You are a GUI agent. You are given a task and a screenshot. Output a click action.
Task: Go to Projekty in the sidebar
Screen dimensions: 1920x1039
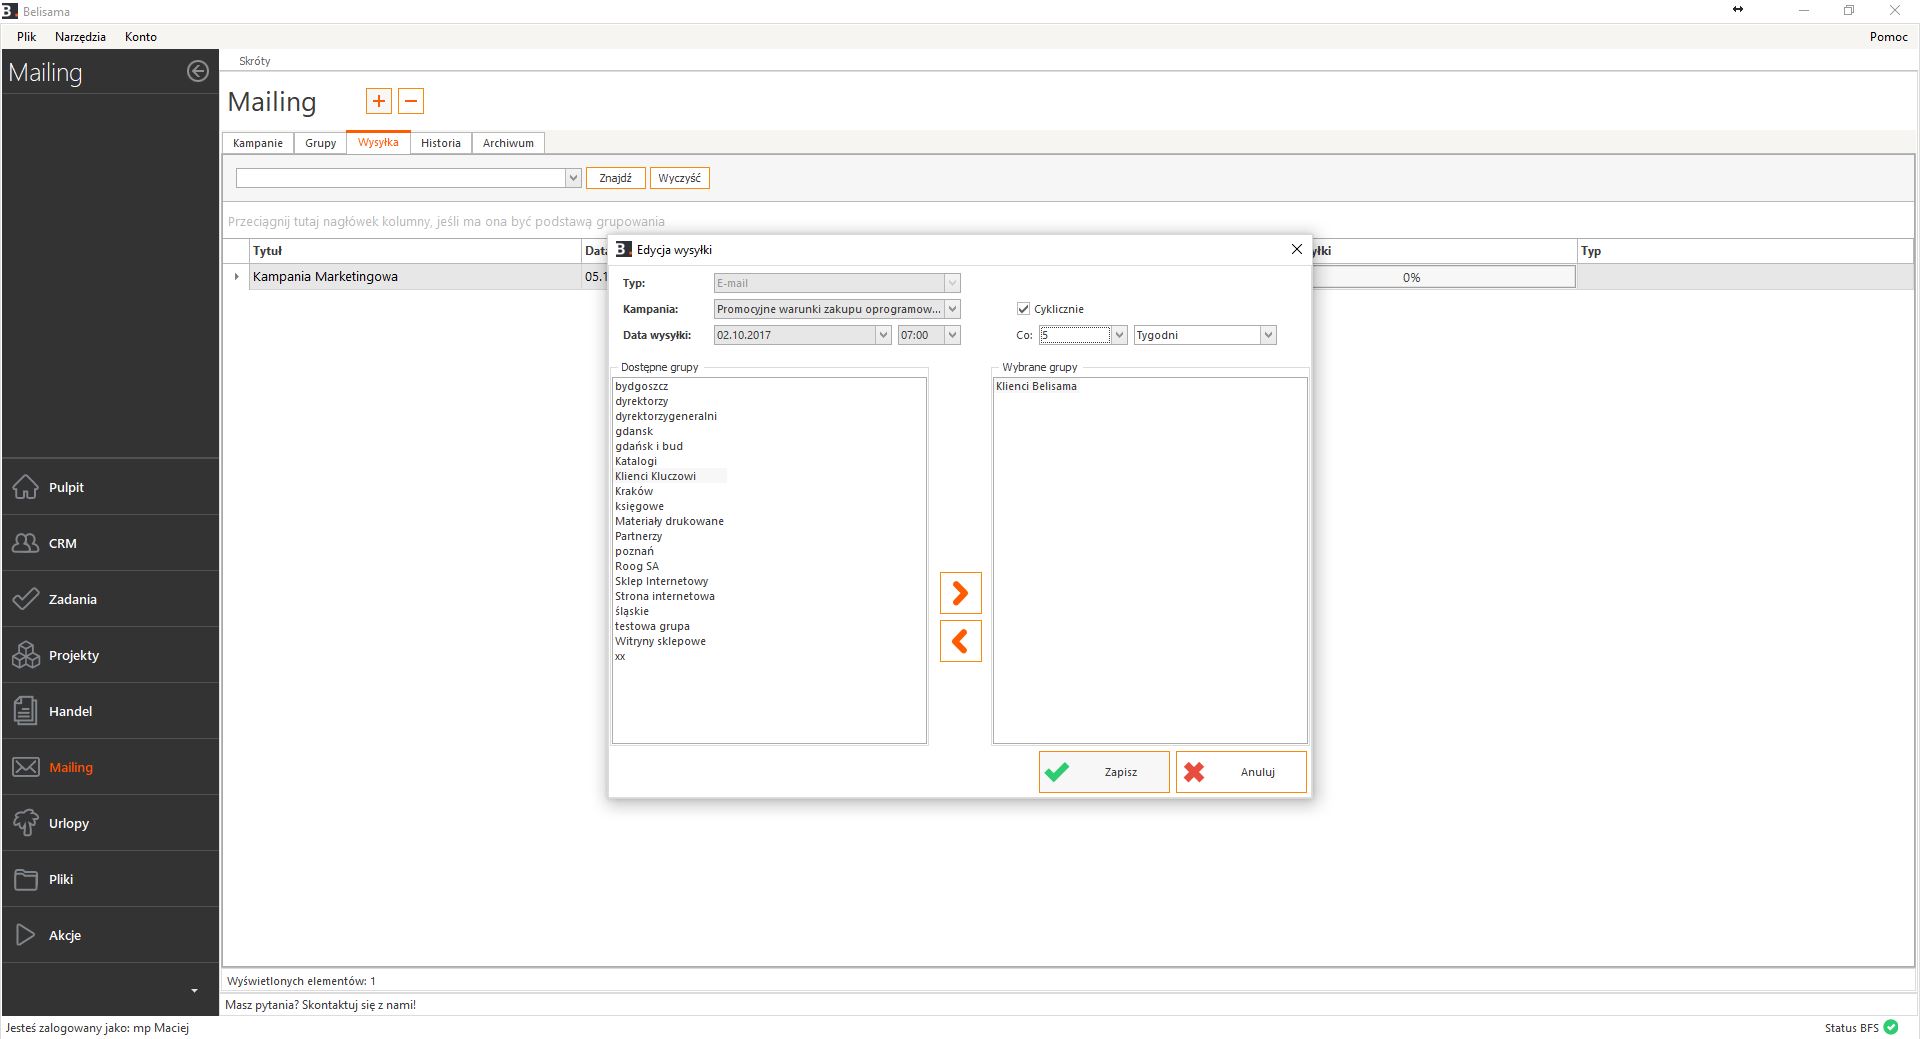click(73, 655)
